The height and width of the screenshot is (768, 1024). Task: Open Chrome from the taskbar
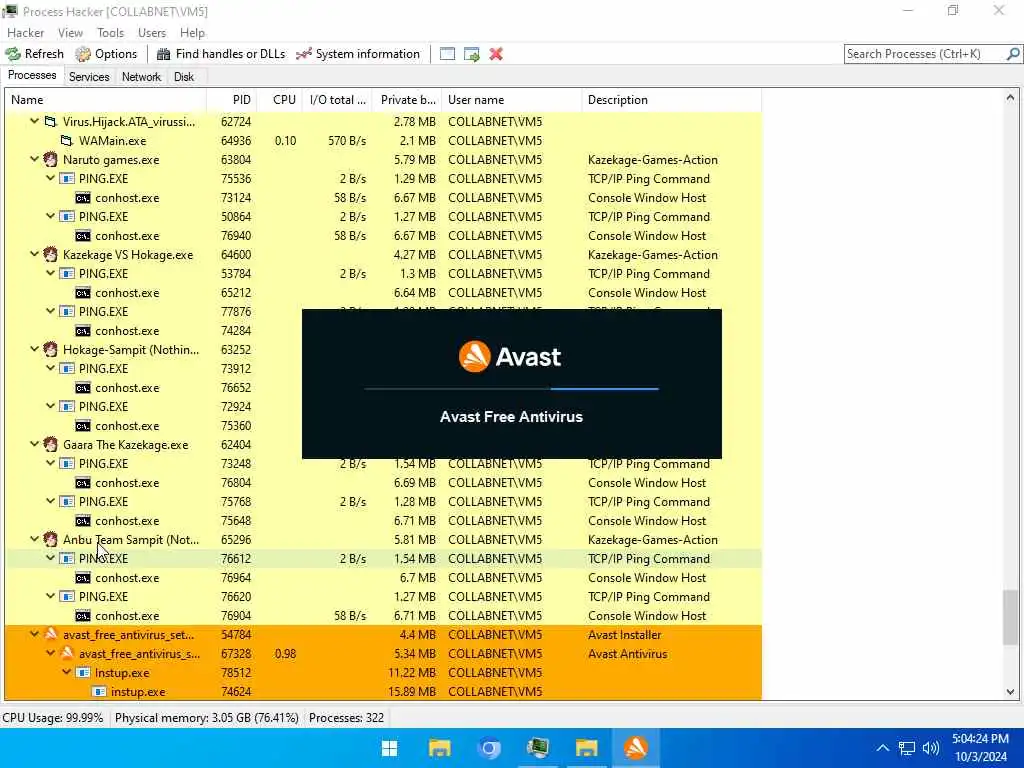[488, 748]
